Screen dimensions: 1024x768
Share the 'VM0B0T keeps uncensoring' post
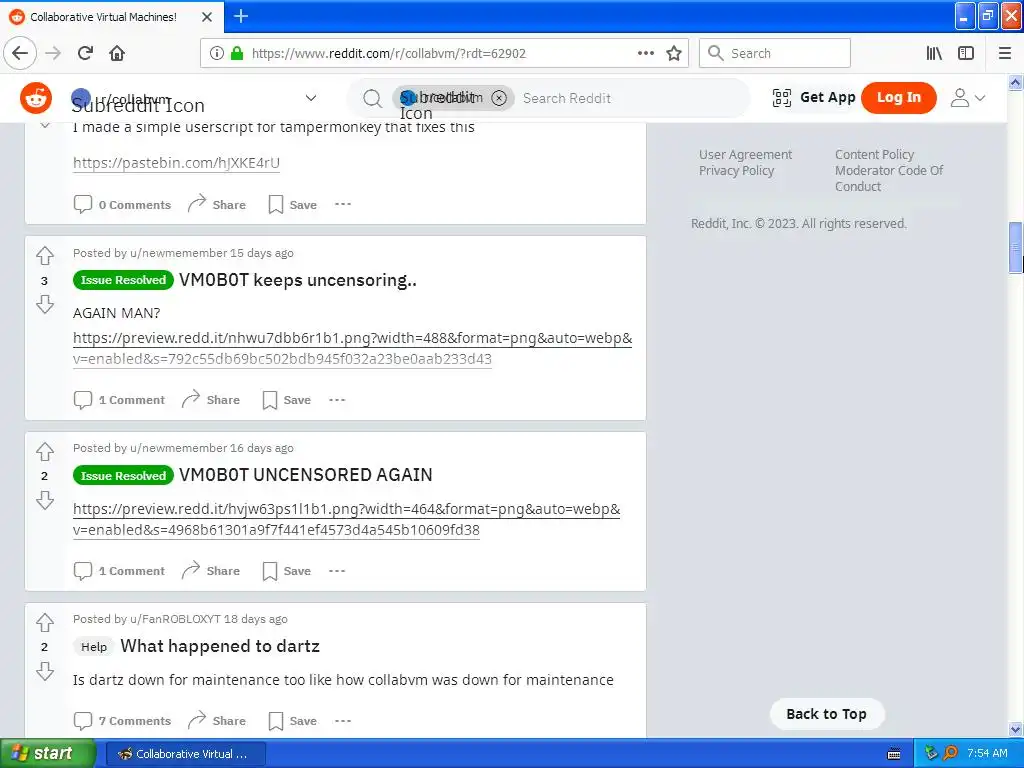pyautogui.click(x=211, y=400)
